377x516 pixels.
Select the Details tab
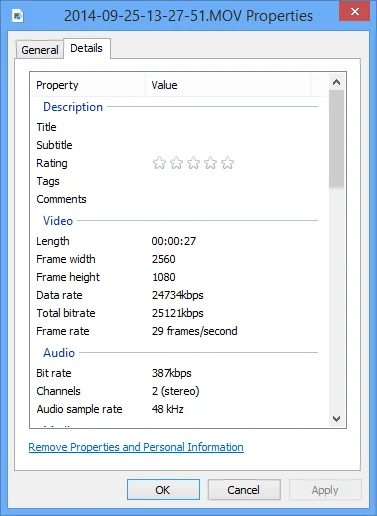[87, 48]
